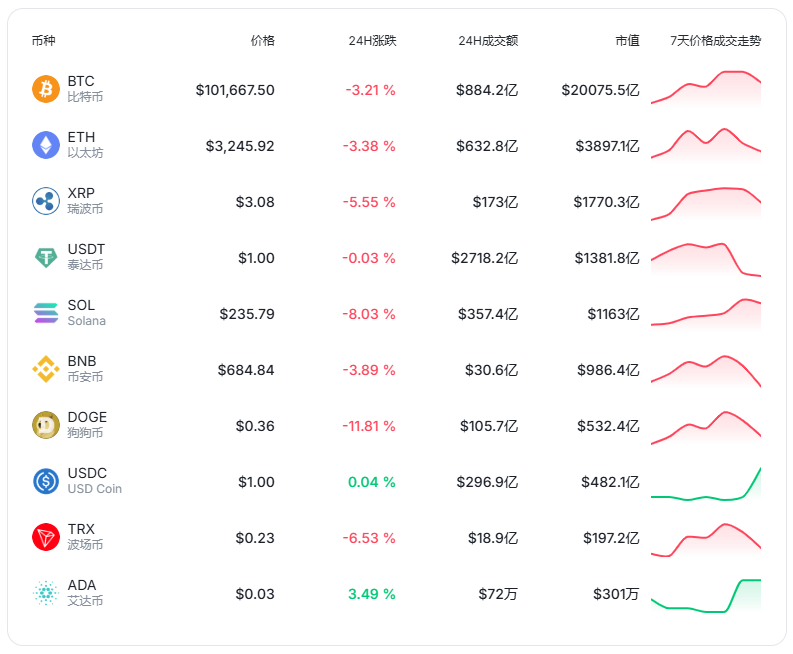Screen dimensions: 793x654
Task: Click the BNB coin icon
Action: coord(46,369)
